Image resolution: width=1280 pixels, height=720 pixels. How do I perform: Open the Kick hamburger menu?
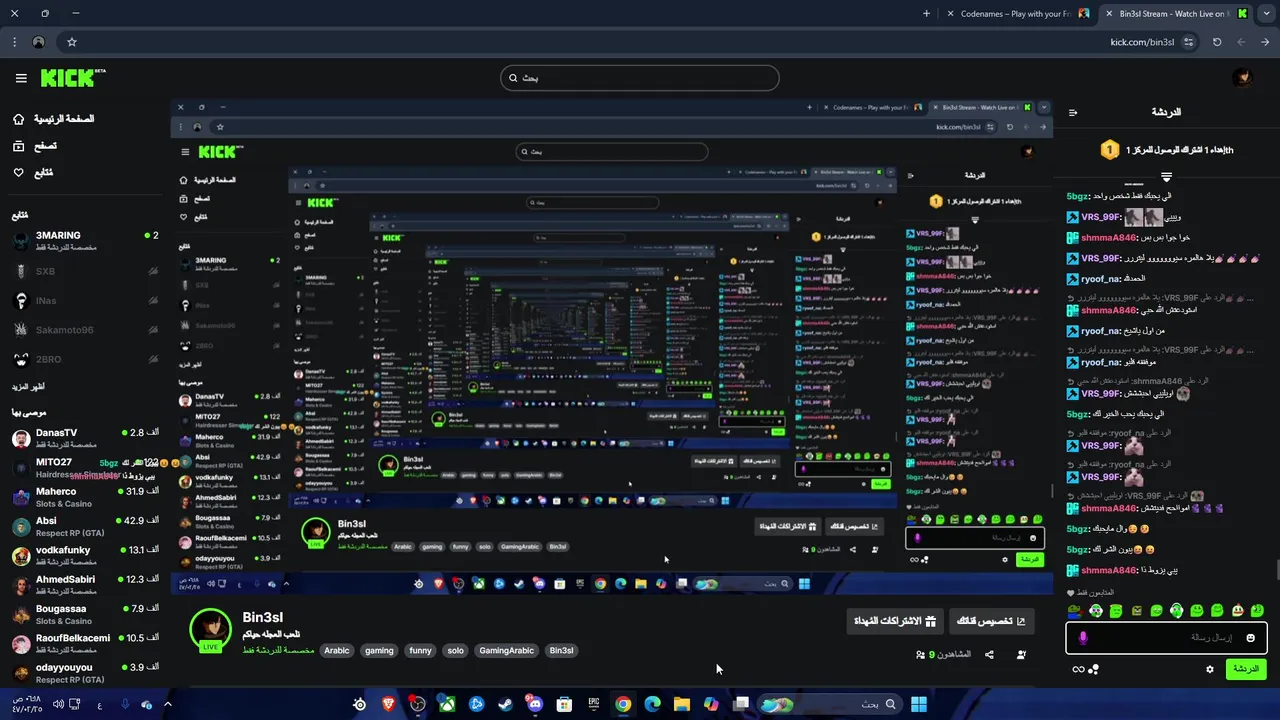[x=21, y=78]
